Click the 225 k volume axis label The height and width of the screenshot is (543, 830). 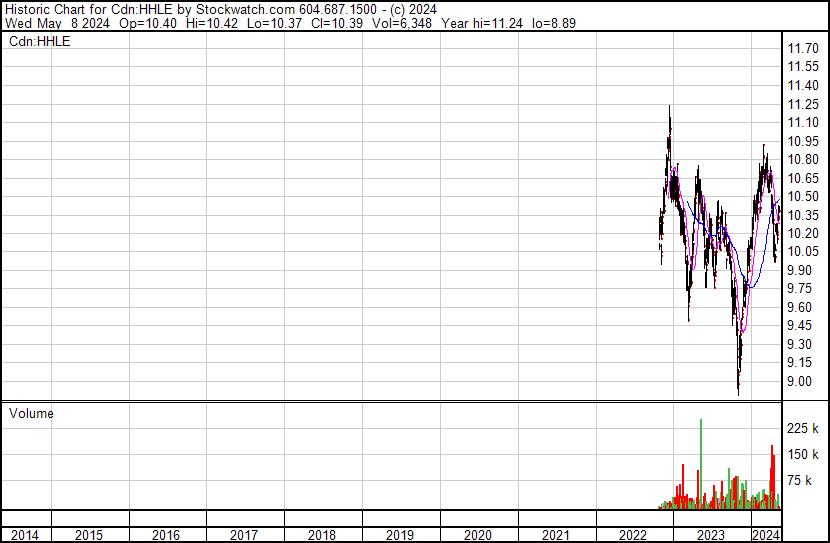point(803,428)
